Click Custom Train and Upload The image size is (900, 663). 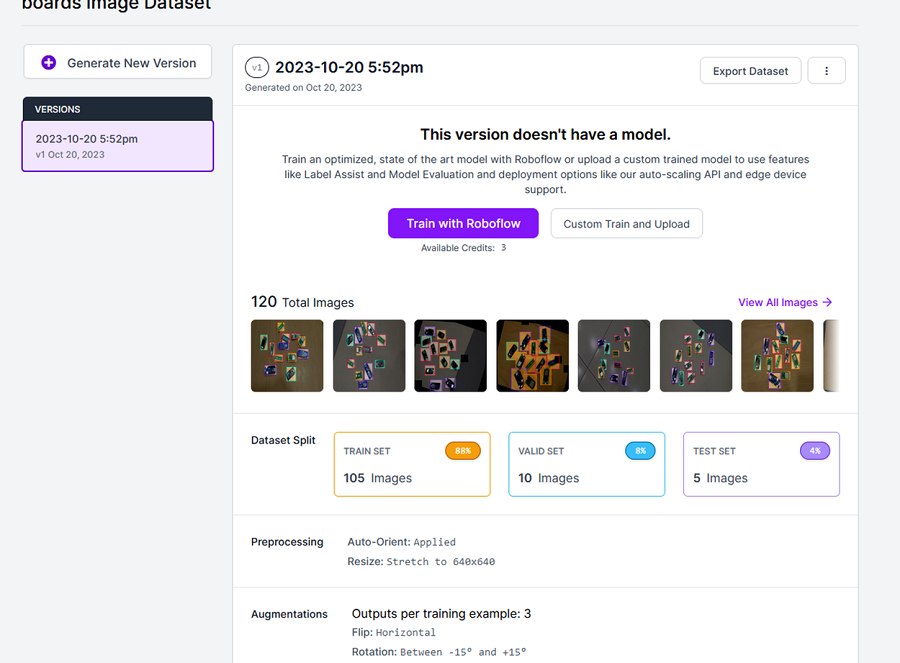point(626,223)
